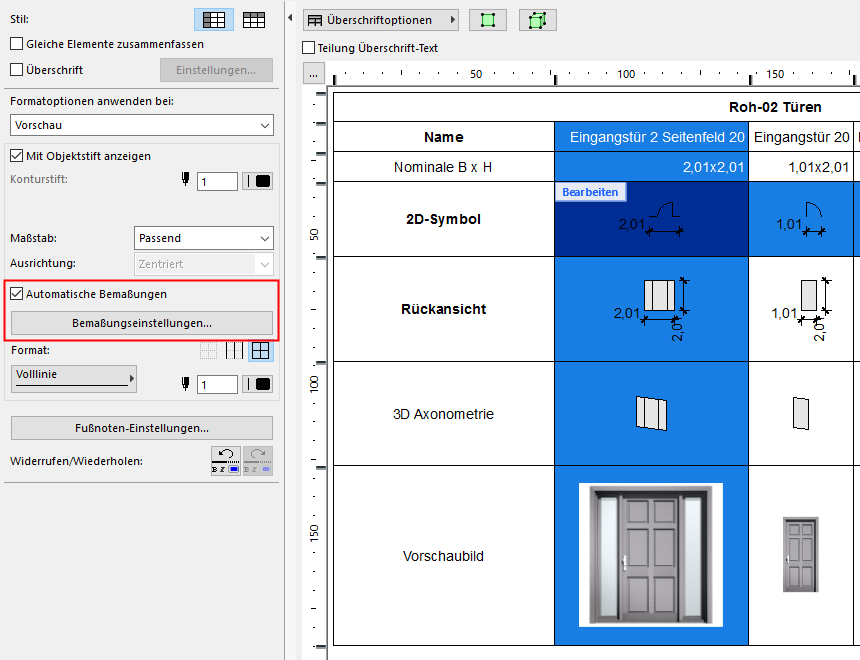Click the 'Bemaßungseinstellungen...' button
The image size is (860, 660).
click(x=141, y=323)
